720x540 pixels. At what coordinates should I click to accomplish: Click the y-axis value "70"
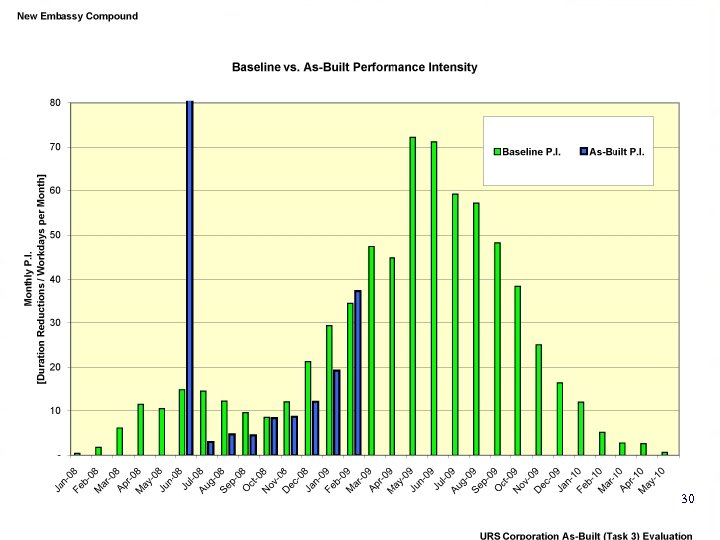click(55, 147)
